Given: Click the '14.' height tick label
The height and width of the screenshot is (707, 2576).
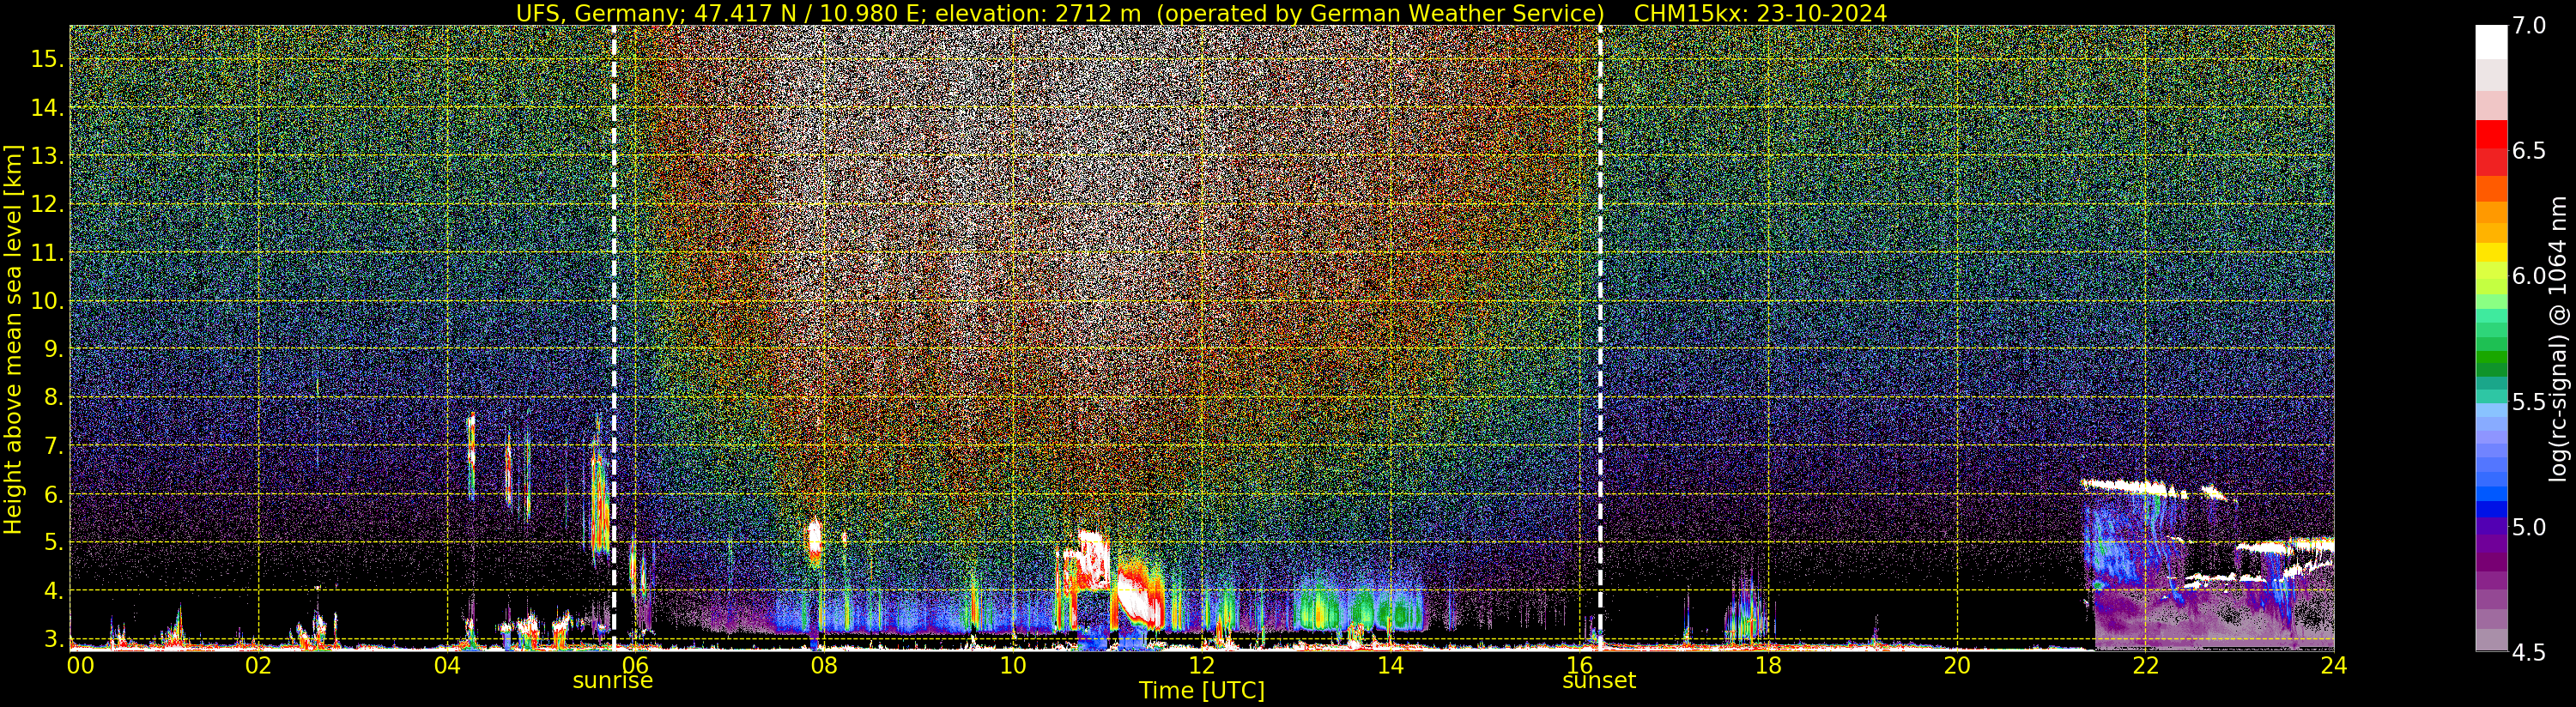Looking at the screenshot, I should coord(47,108).
